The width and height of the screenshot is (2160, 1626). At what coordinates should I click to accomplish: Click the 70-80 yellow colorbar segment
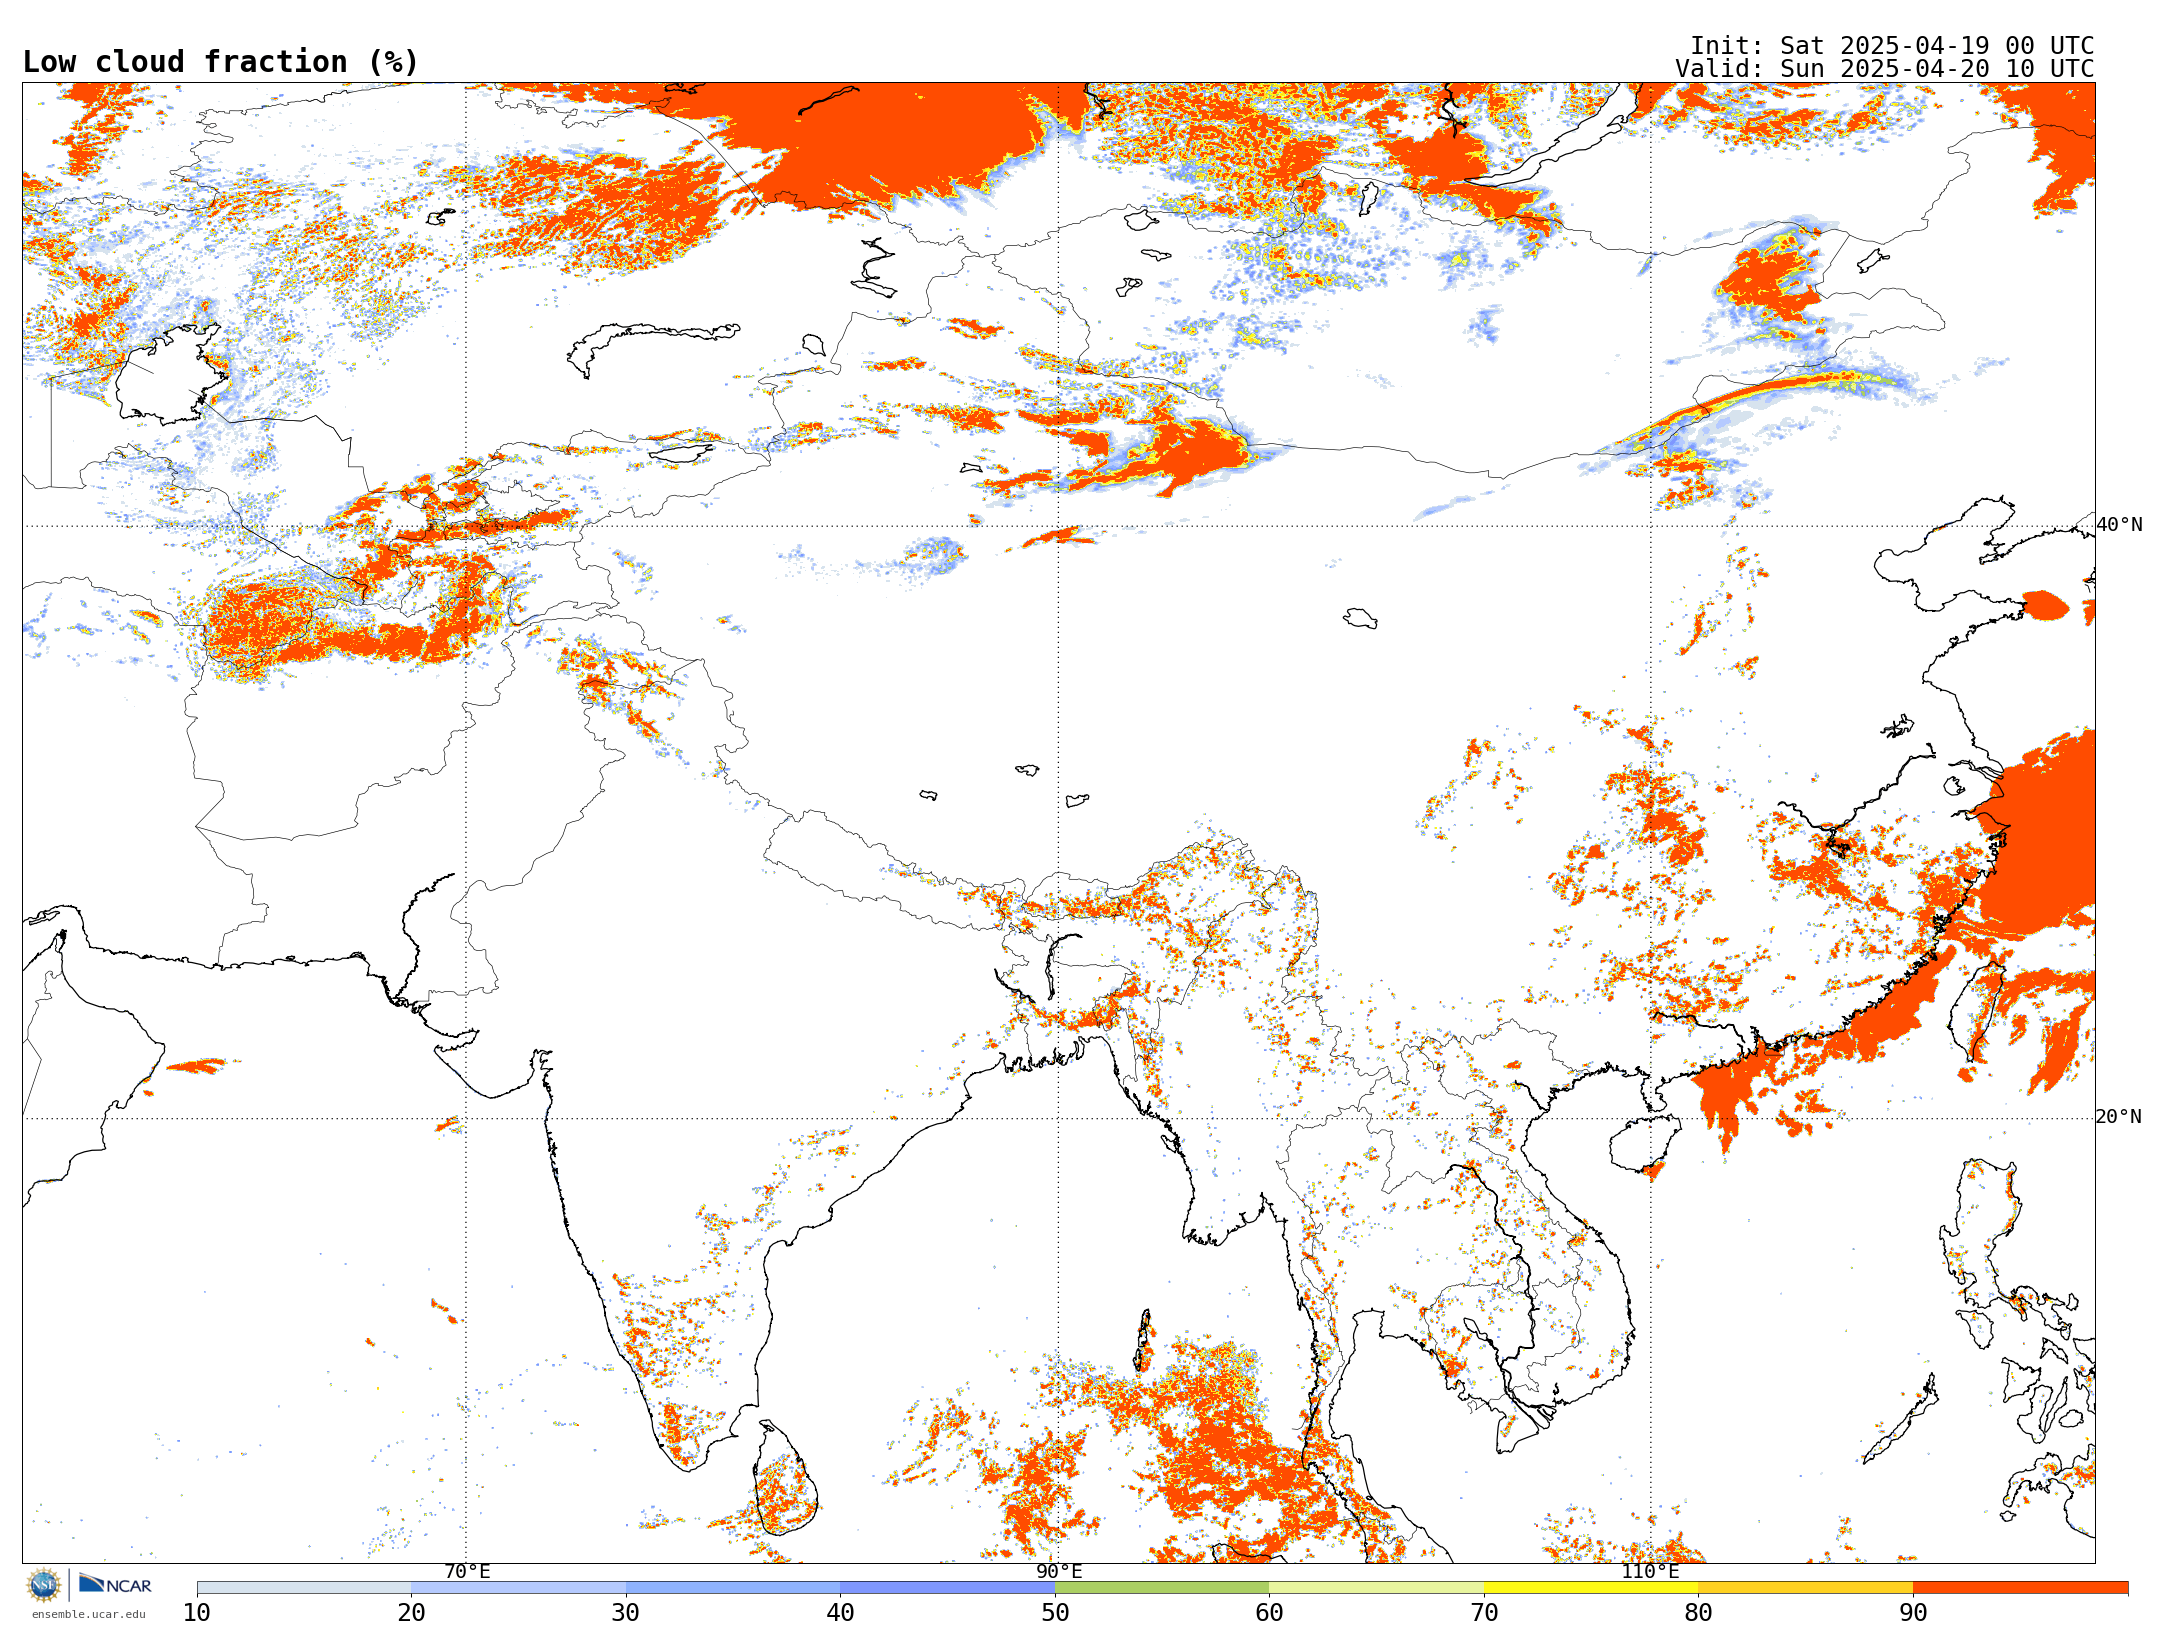1591,1588
